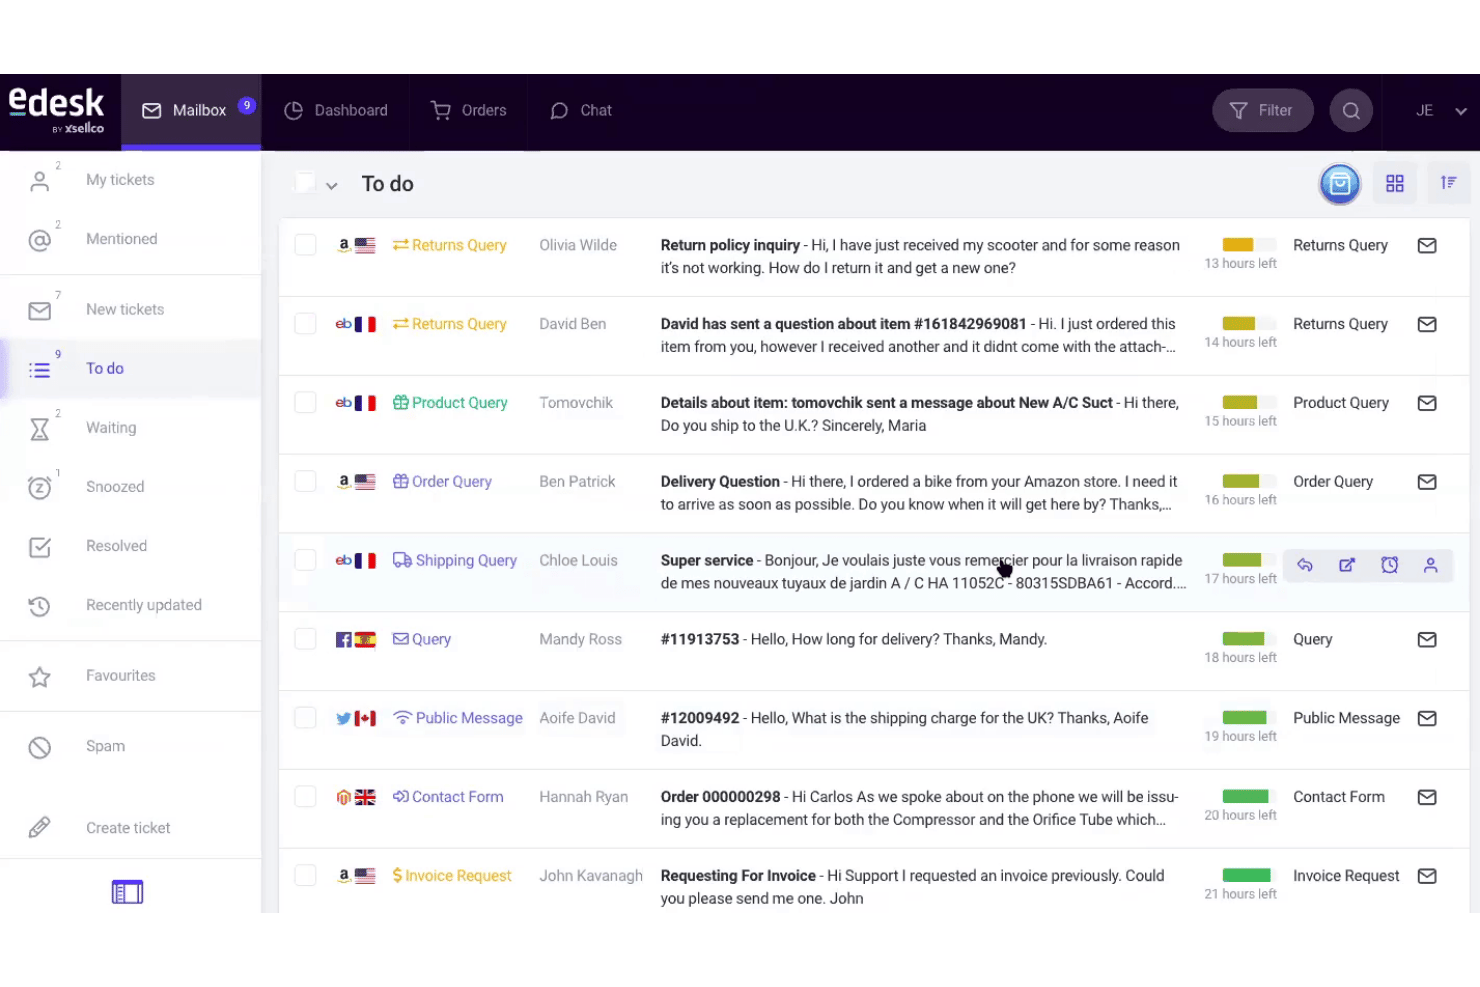Click the Invoice Request tag on John Kavanagh row

click(452, 876)
